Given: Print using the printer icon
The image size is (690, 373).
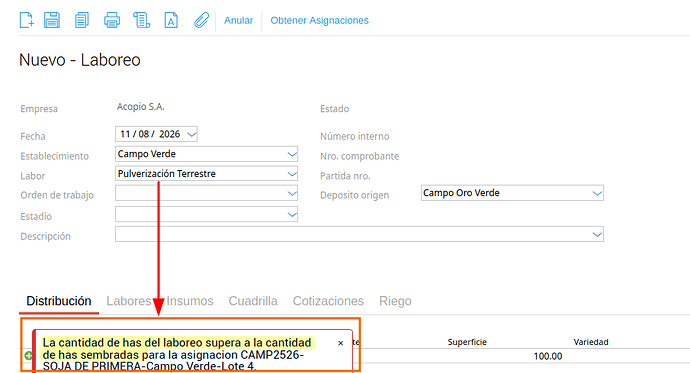Looking at the screenshot, I should (x=112, y=20).
